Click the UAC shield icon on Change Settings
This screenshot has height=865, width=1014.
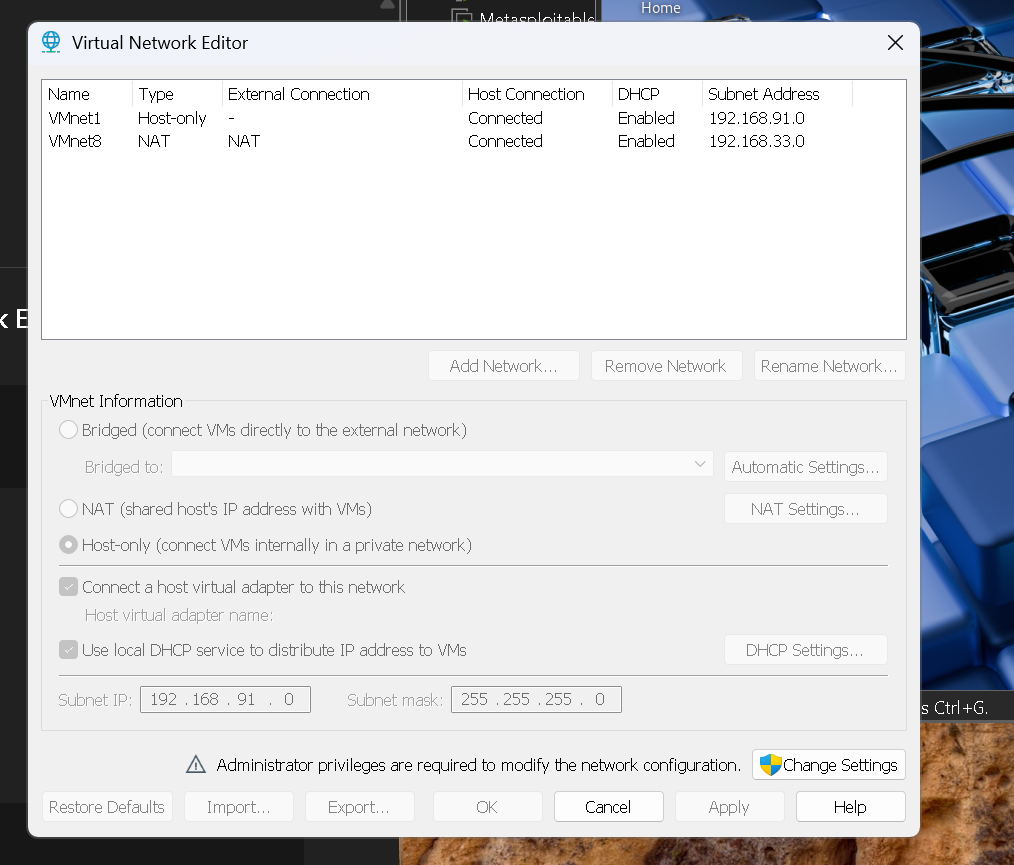[769, 764]
